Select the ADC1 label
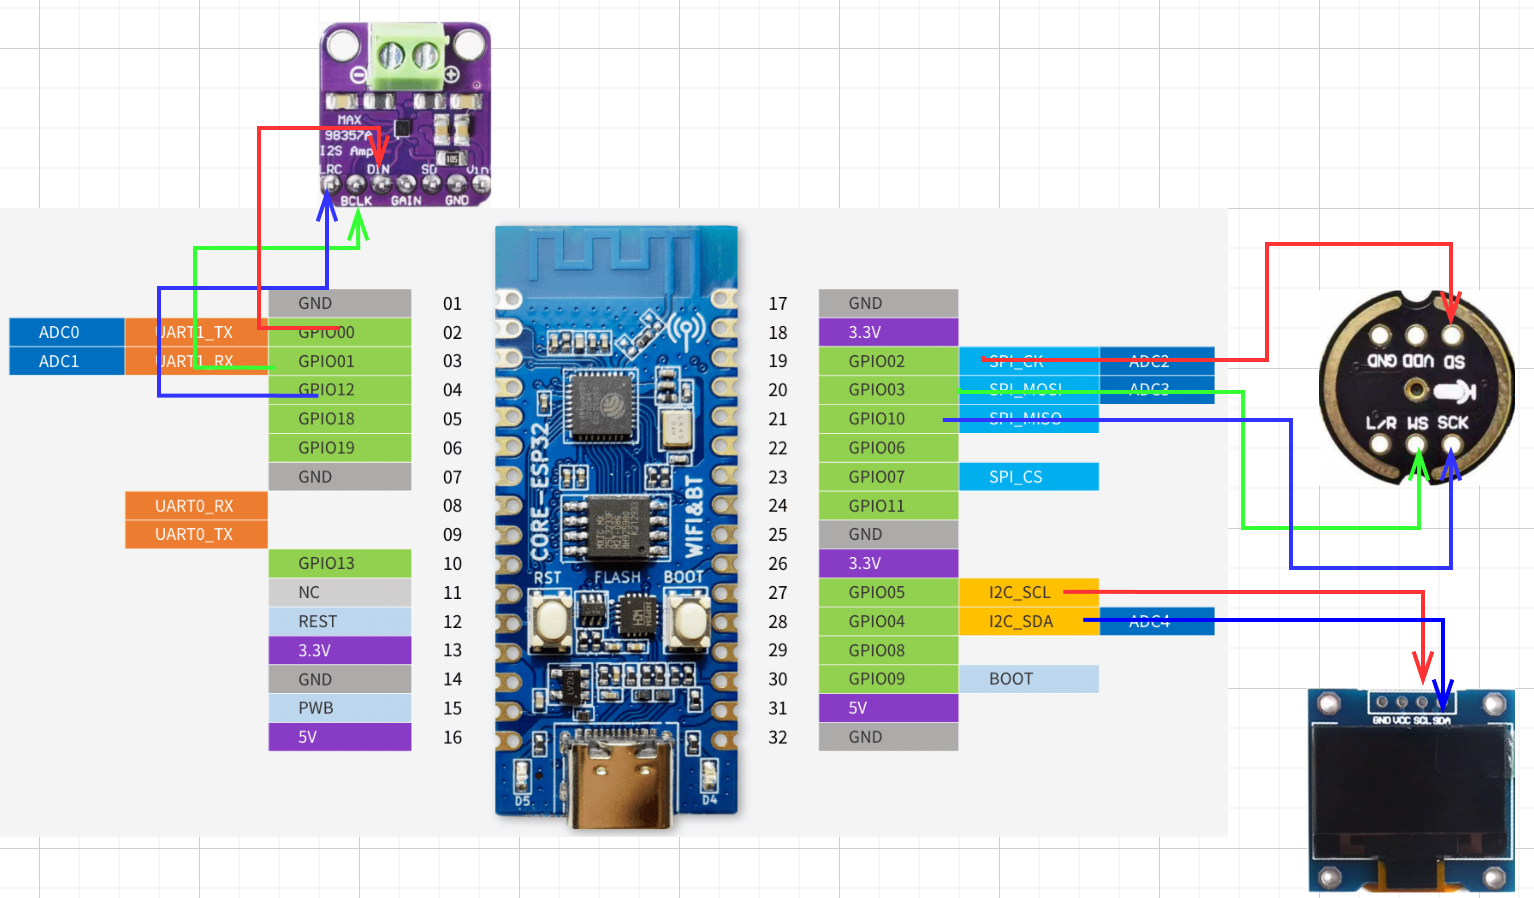 (x=67, y=361)
